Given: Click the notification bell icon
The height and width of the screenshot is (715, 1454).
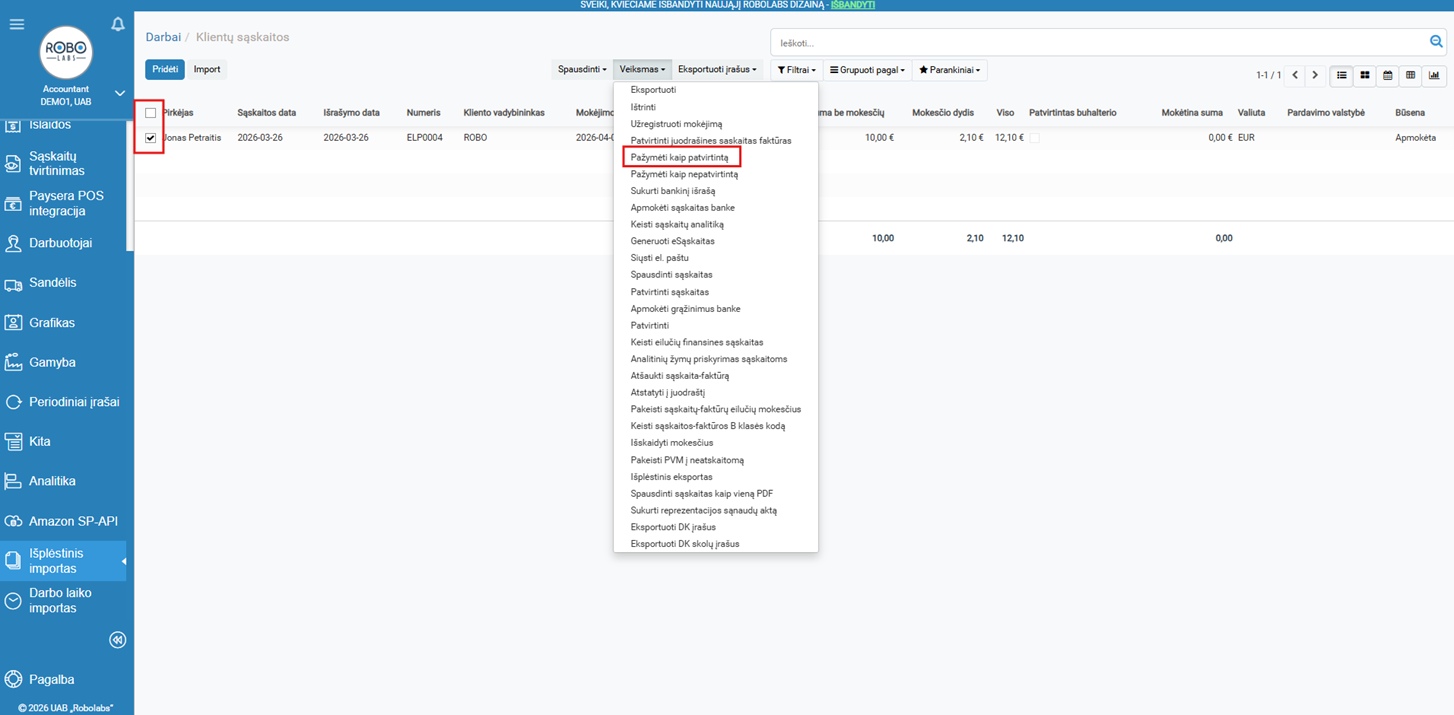Looking at the screenshot, I should point(118,24).
